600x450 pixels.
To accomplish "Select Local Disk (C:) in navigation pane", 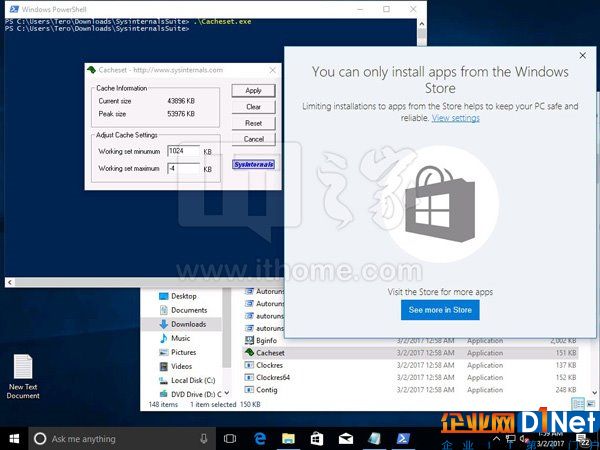I will (193, 381).
